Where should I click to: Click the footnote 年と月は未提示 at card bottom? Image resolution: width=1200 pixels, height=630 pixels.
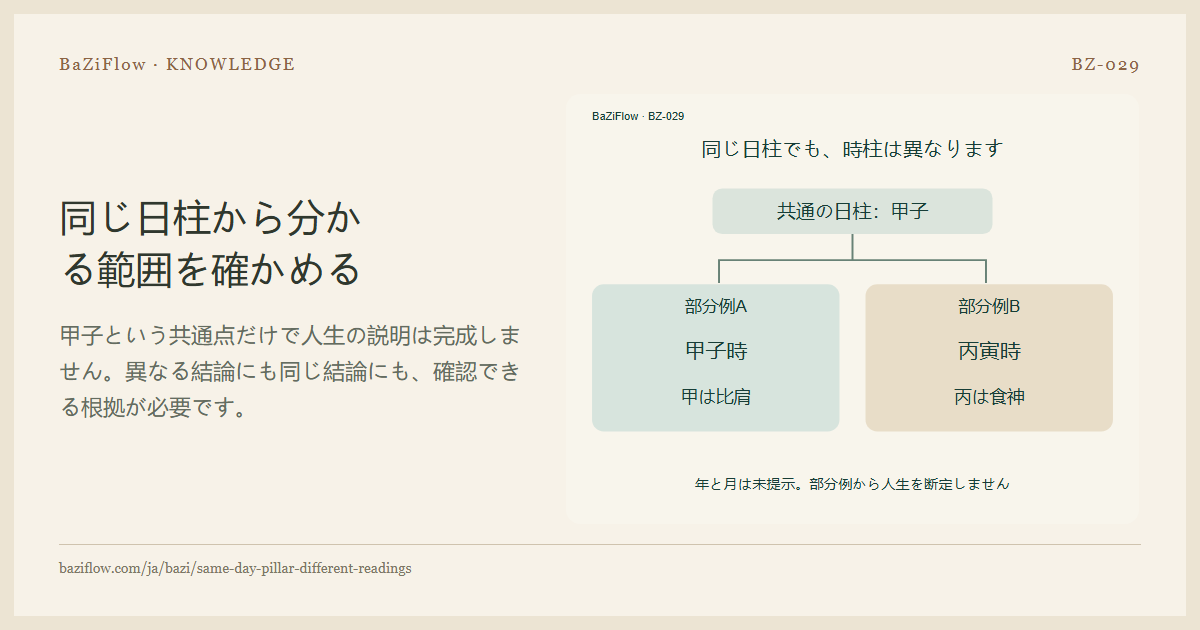[x=852, y=484]
